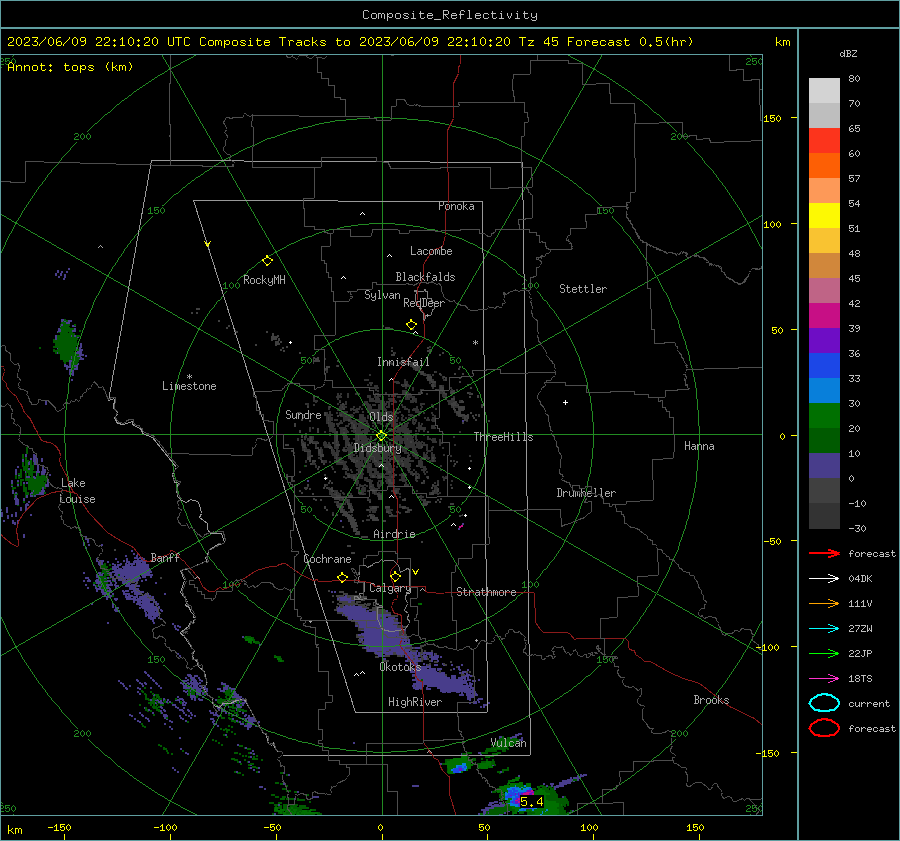The width and height of the screenshot is (900, 841).
Task: Click the Sundre town label
Action: [303, 415]
